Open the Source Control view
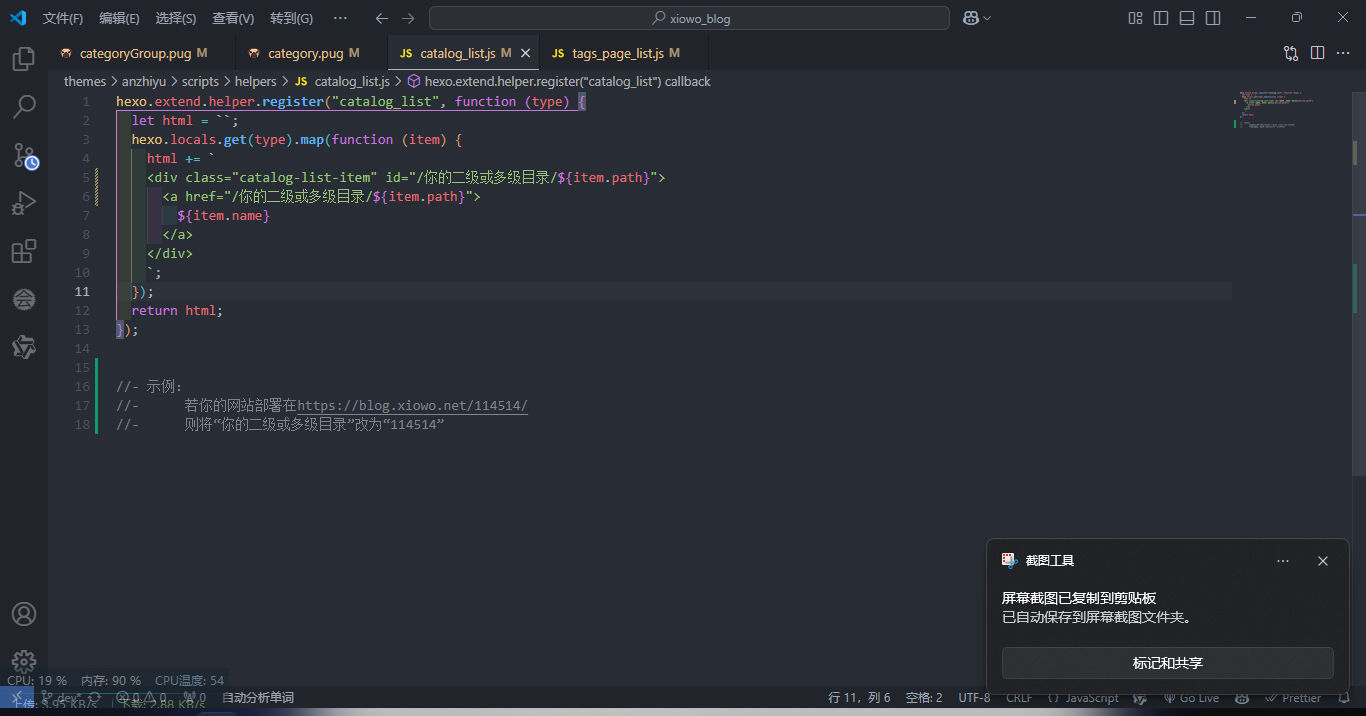 coord(24,154)
